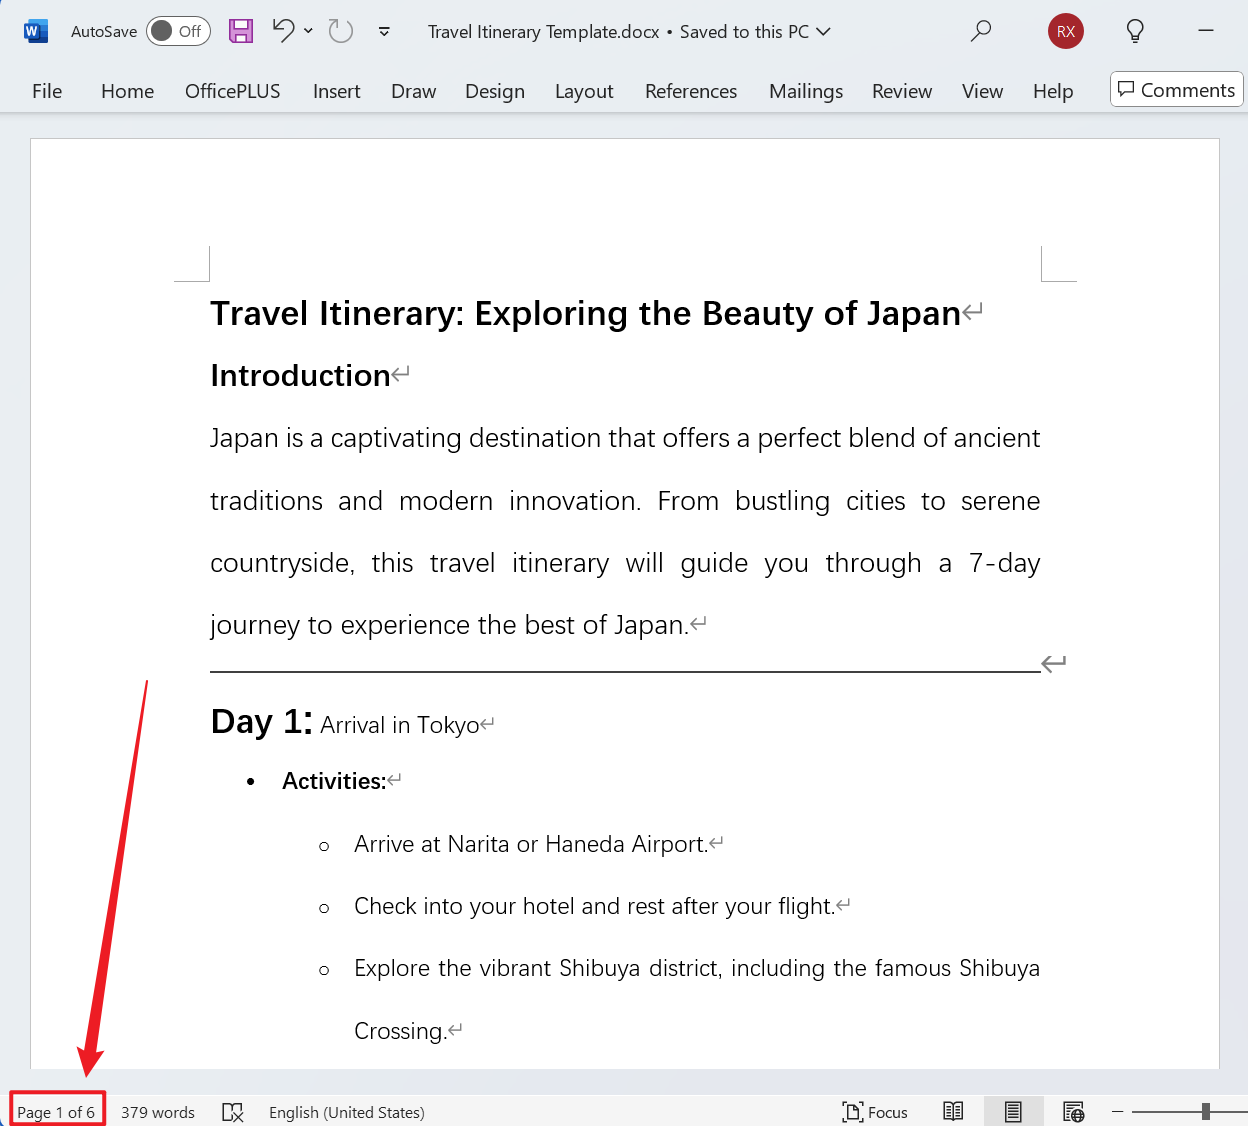Image resolution: width=1248 pixels, height=1126 pixels.
Task: Open word count via 379 words
Action: click(157, 1111)
